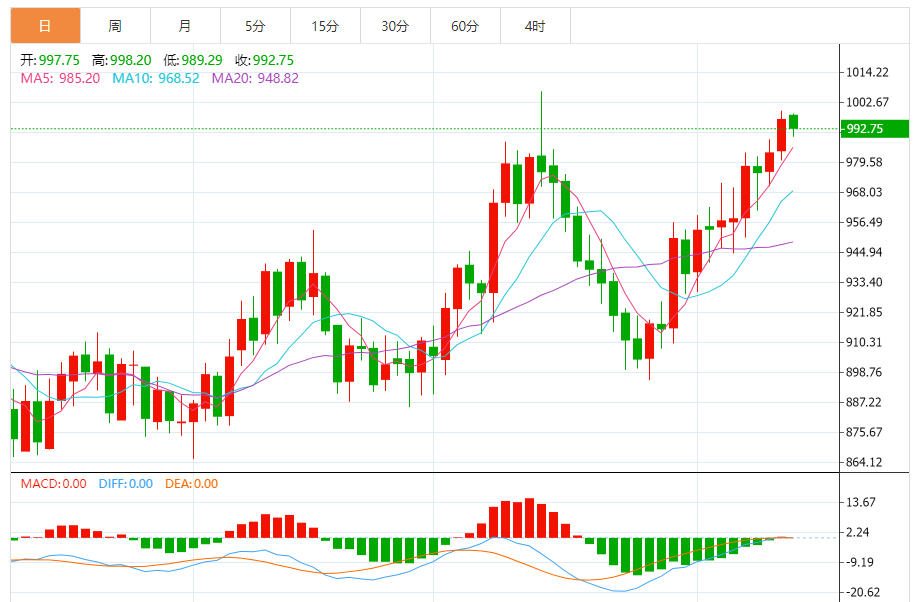Click the 979.58 price axis label
This screenshot has height=602, width=915.
click(x=865, y=162)
